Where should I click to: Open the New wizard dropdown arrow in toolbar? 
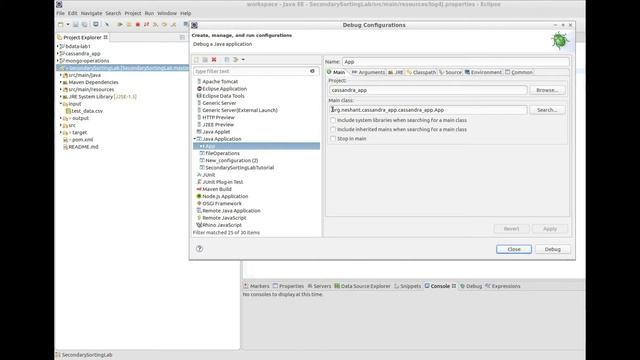pyautogui.click(x=68, y=24)
